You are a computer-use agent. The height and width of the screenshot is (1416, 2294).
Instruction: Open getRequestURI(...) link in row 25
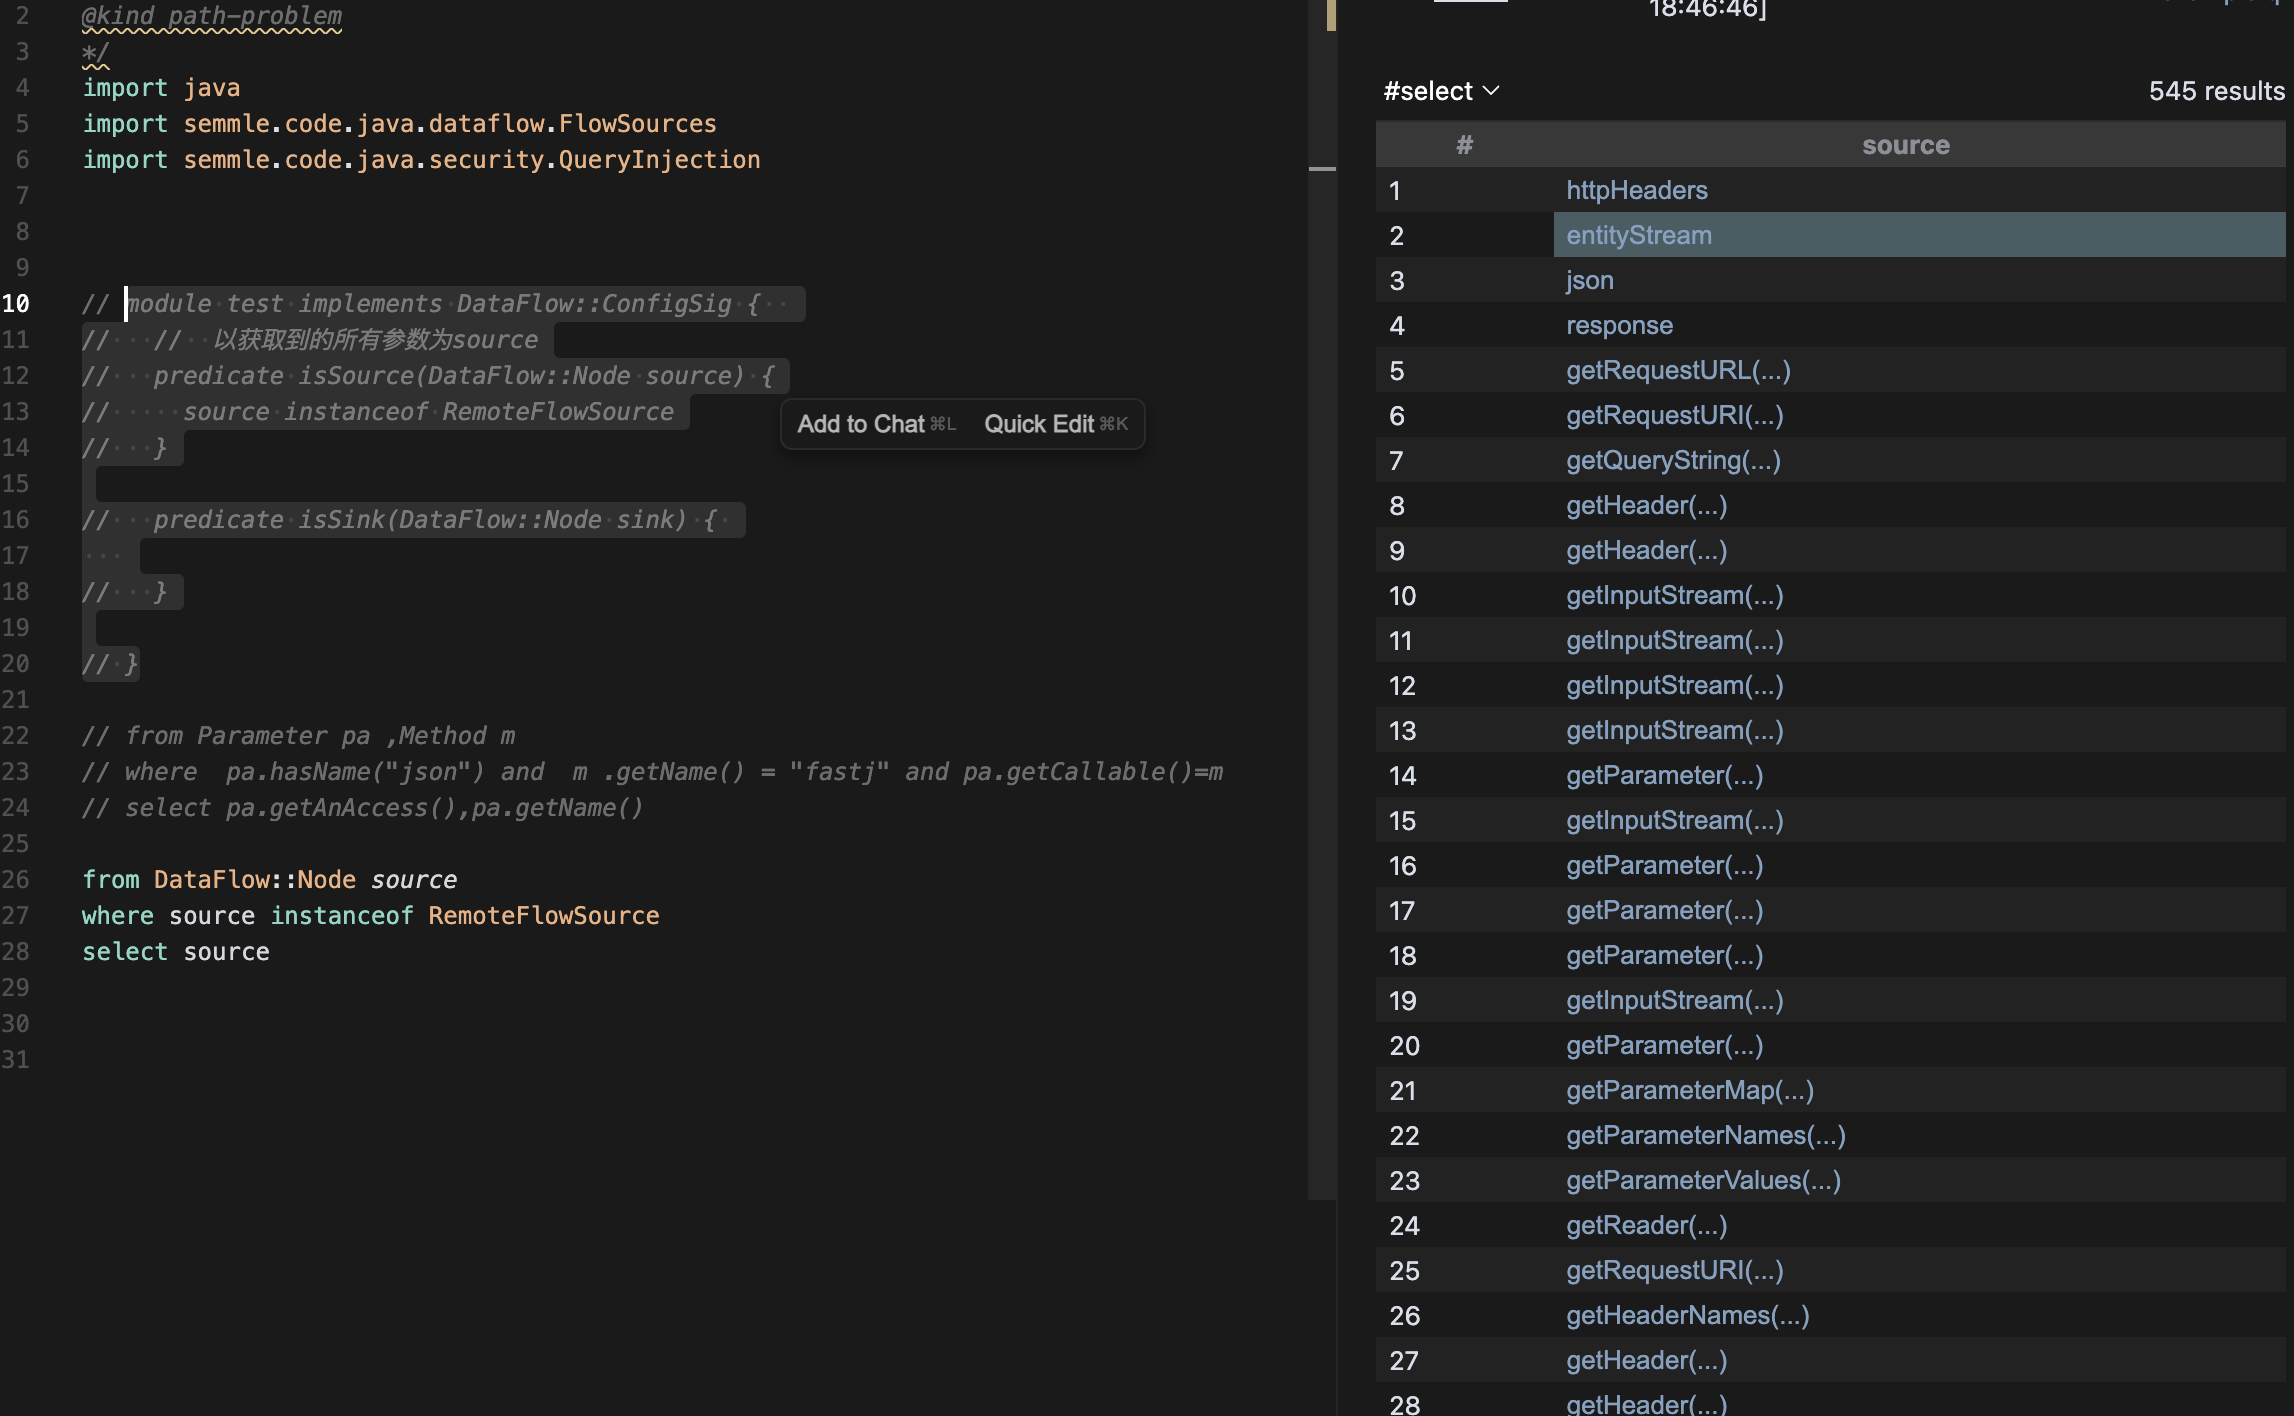click(x=1675, y=1270)
